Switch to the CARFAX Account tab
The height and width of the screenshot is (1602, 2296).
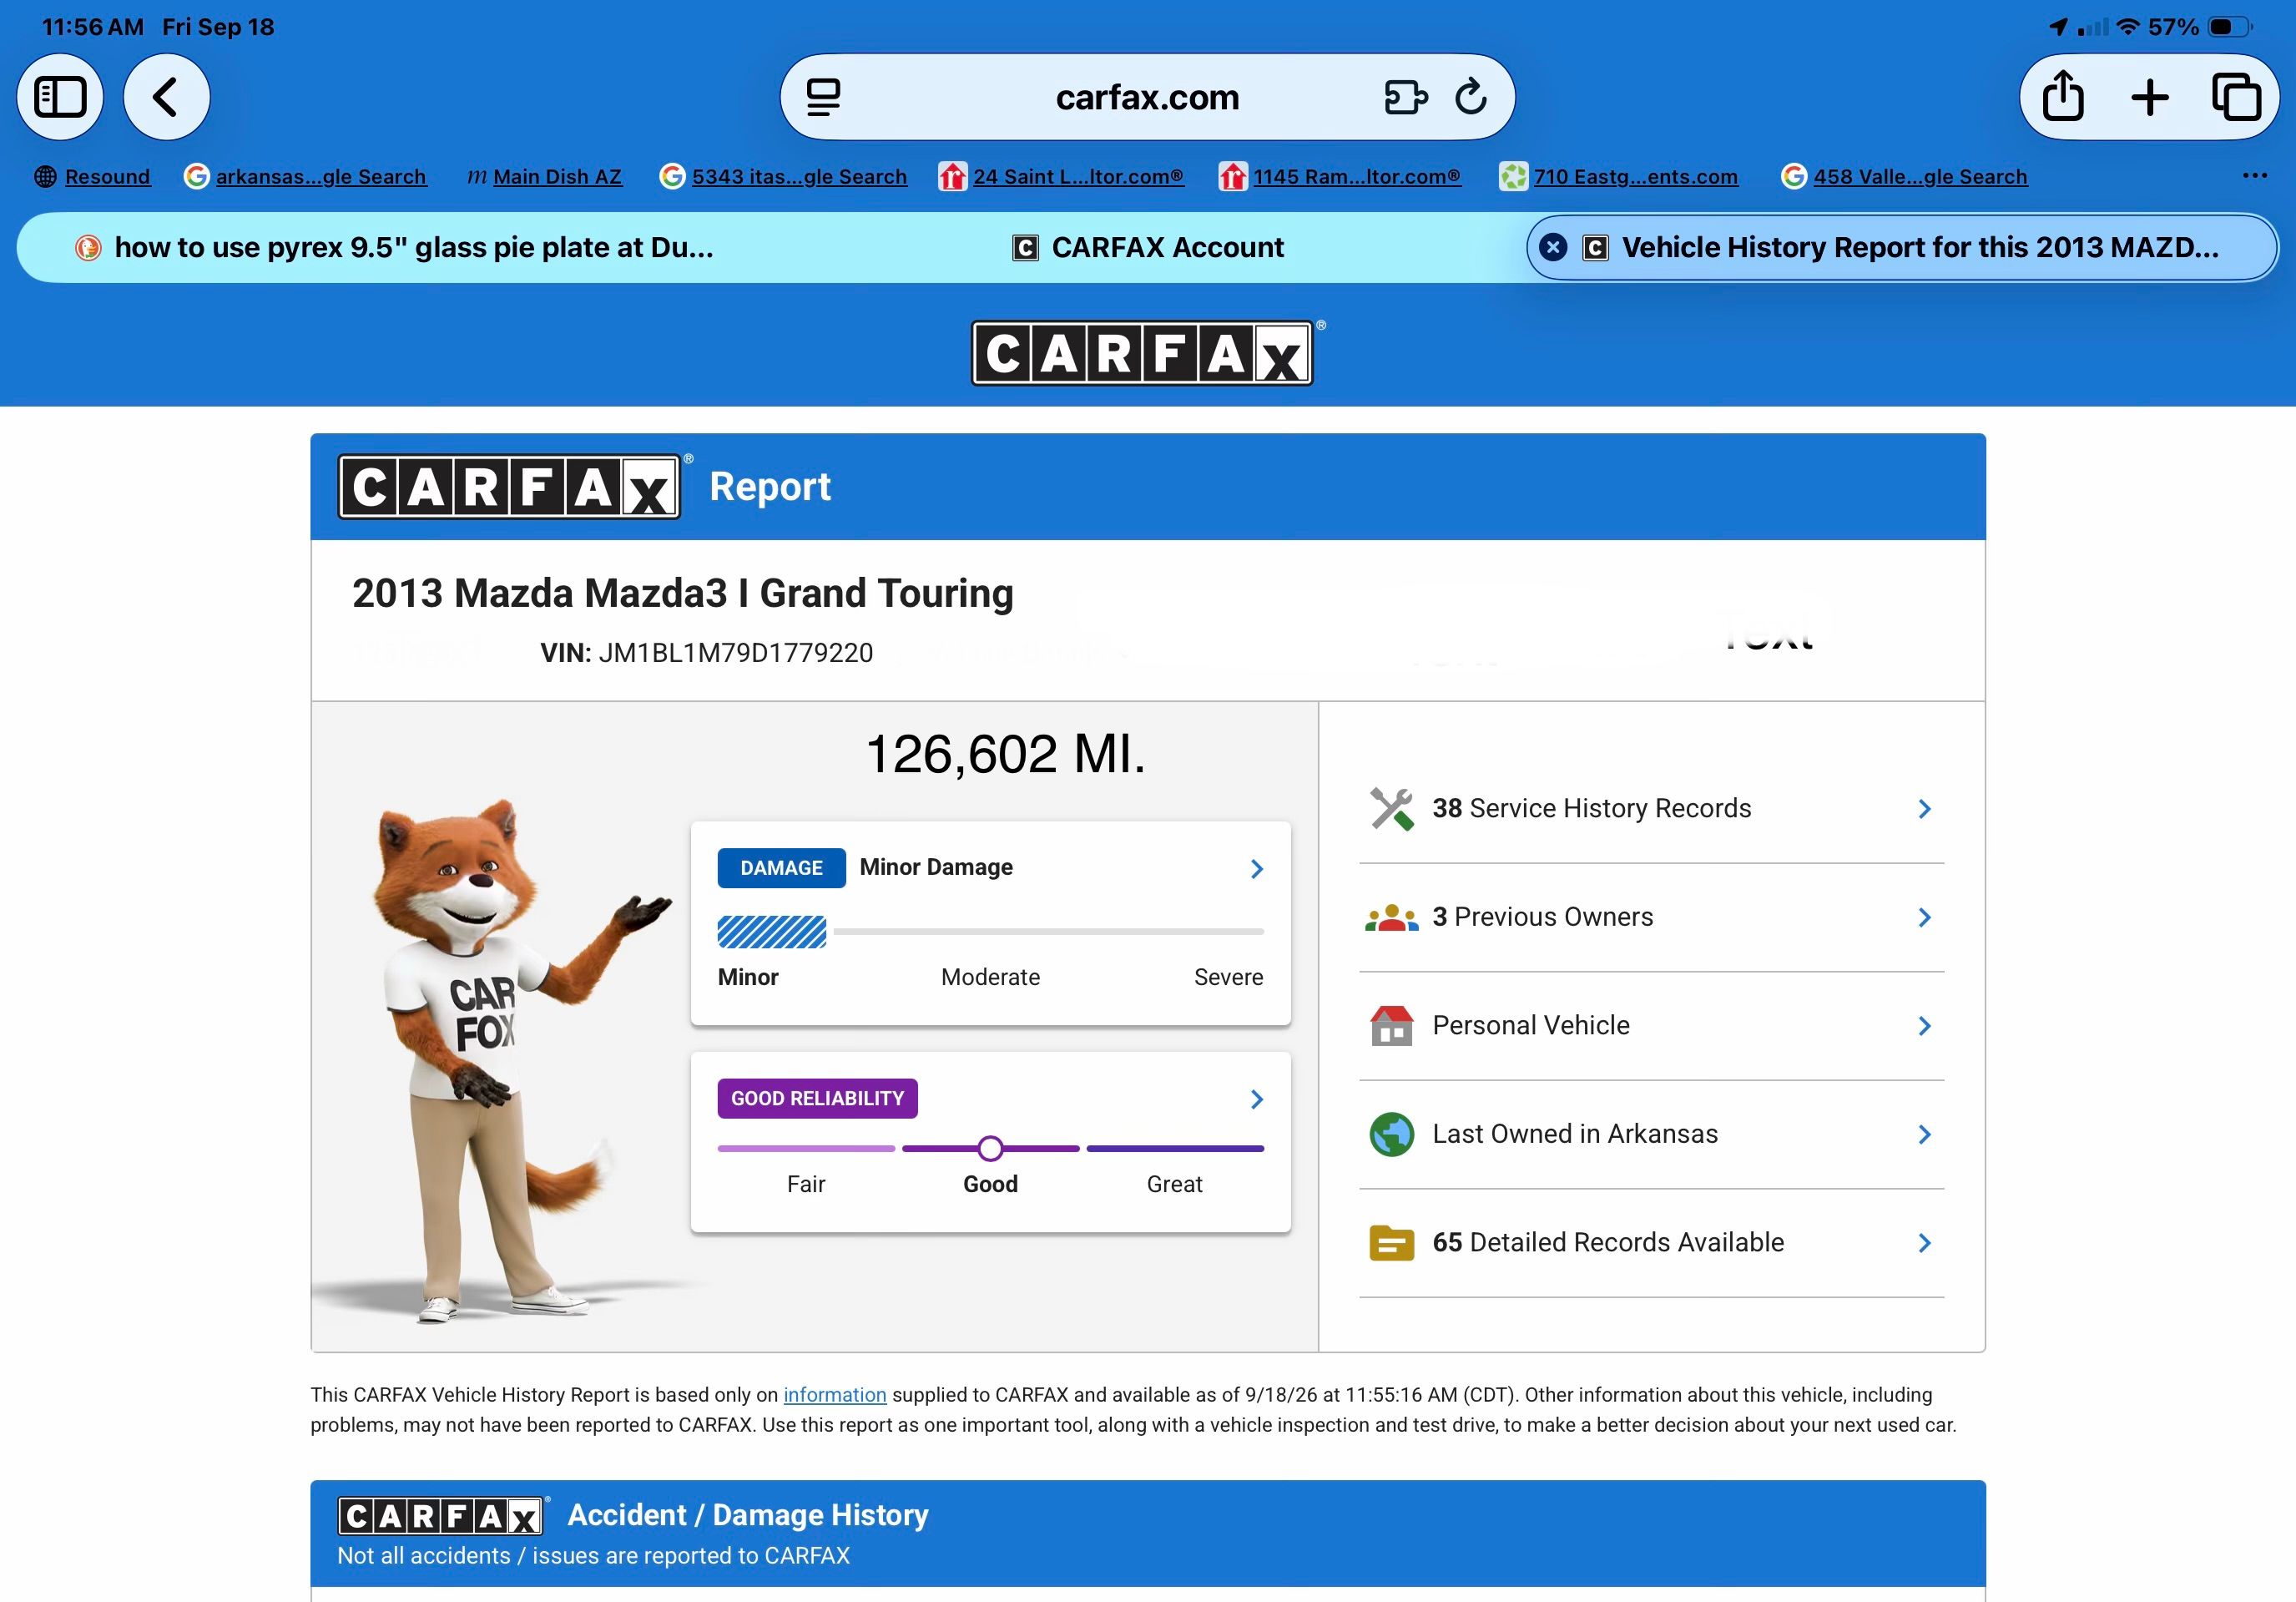pos(1147,247)
